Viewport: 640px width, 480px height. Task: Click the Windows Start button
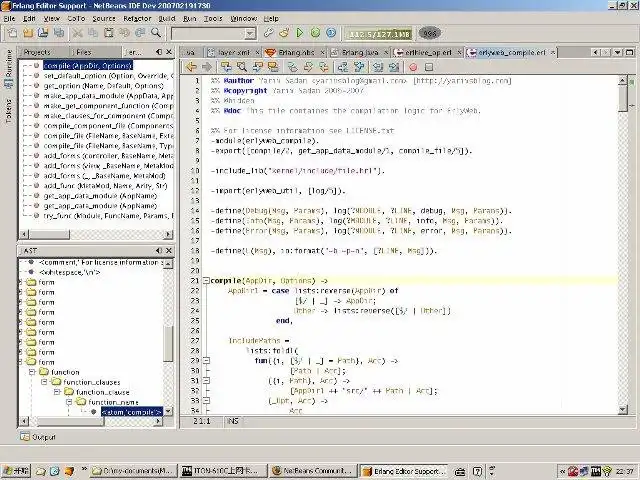click(16, 471)
